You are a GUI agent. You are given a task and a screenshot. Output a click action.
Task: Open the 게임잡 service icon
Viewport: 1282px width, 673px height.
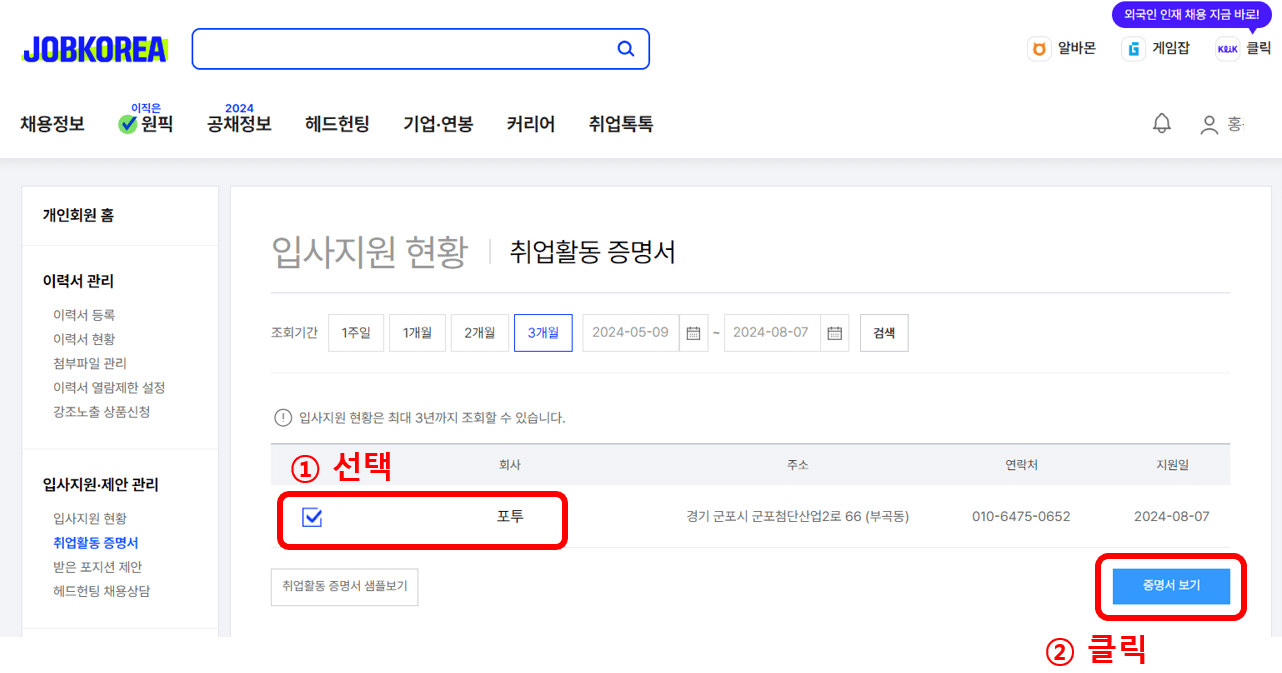(x=1133, y=47)
